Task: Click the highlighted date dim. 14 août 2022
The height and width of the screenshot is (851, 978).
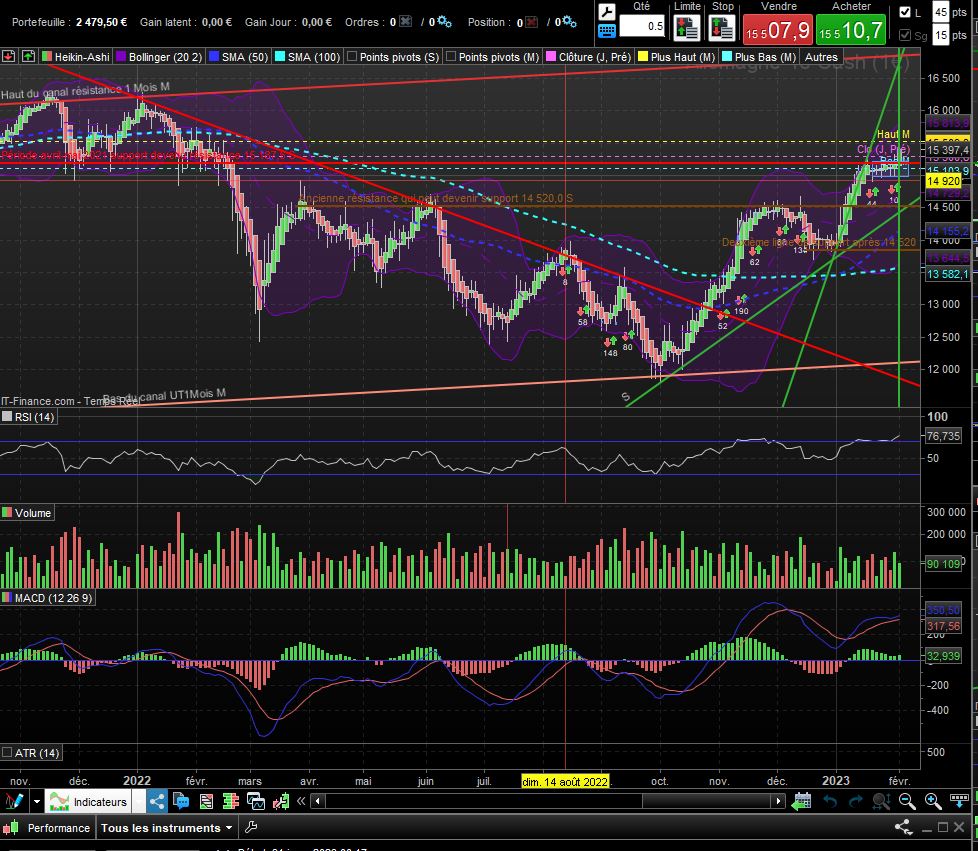Action: [565, 782]
